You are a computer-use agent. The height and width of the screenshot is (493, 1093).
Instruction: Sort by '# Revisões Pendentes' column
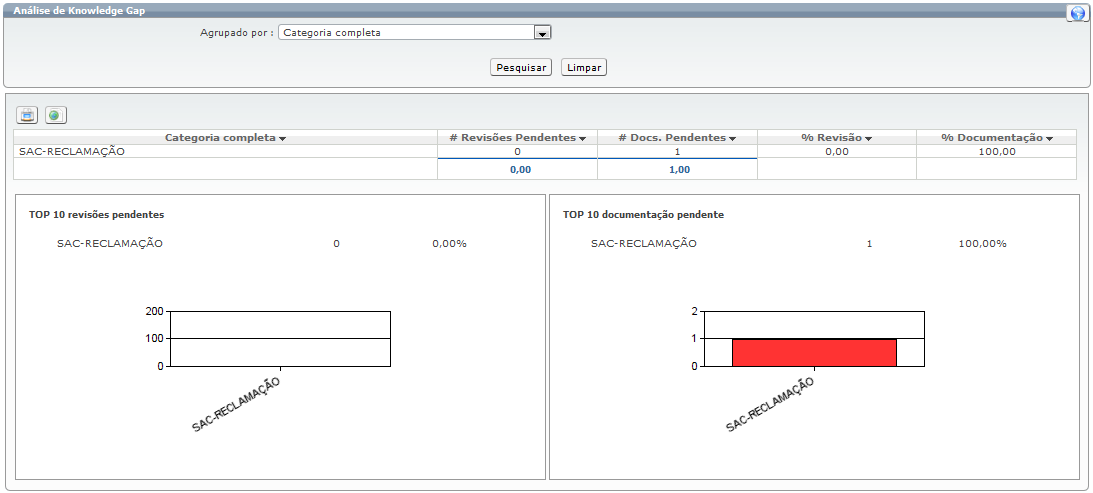[517, 138]
